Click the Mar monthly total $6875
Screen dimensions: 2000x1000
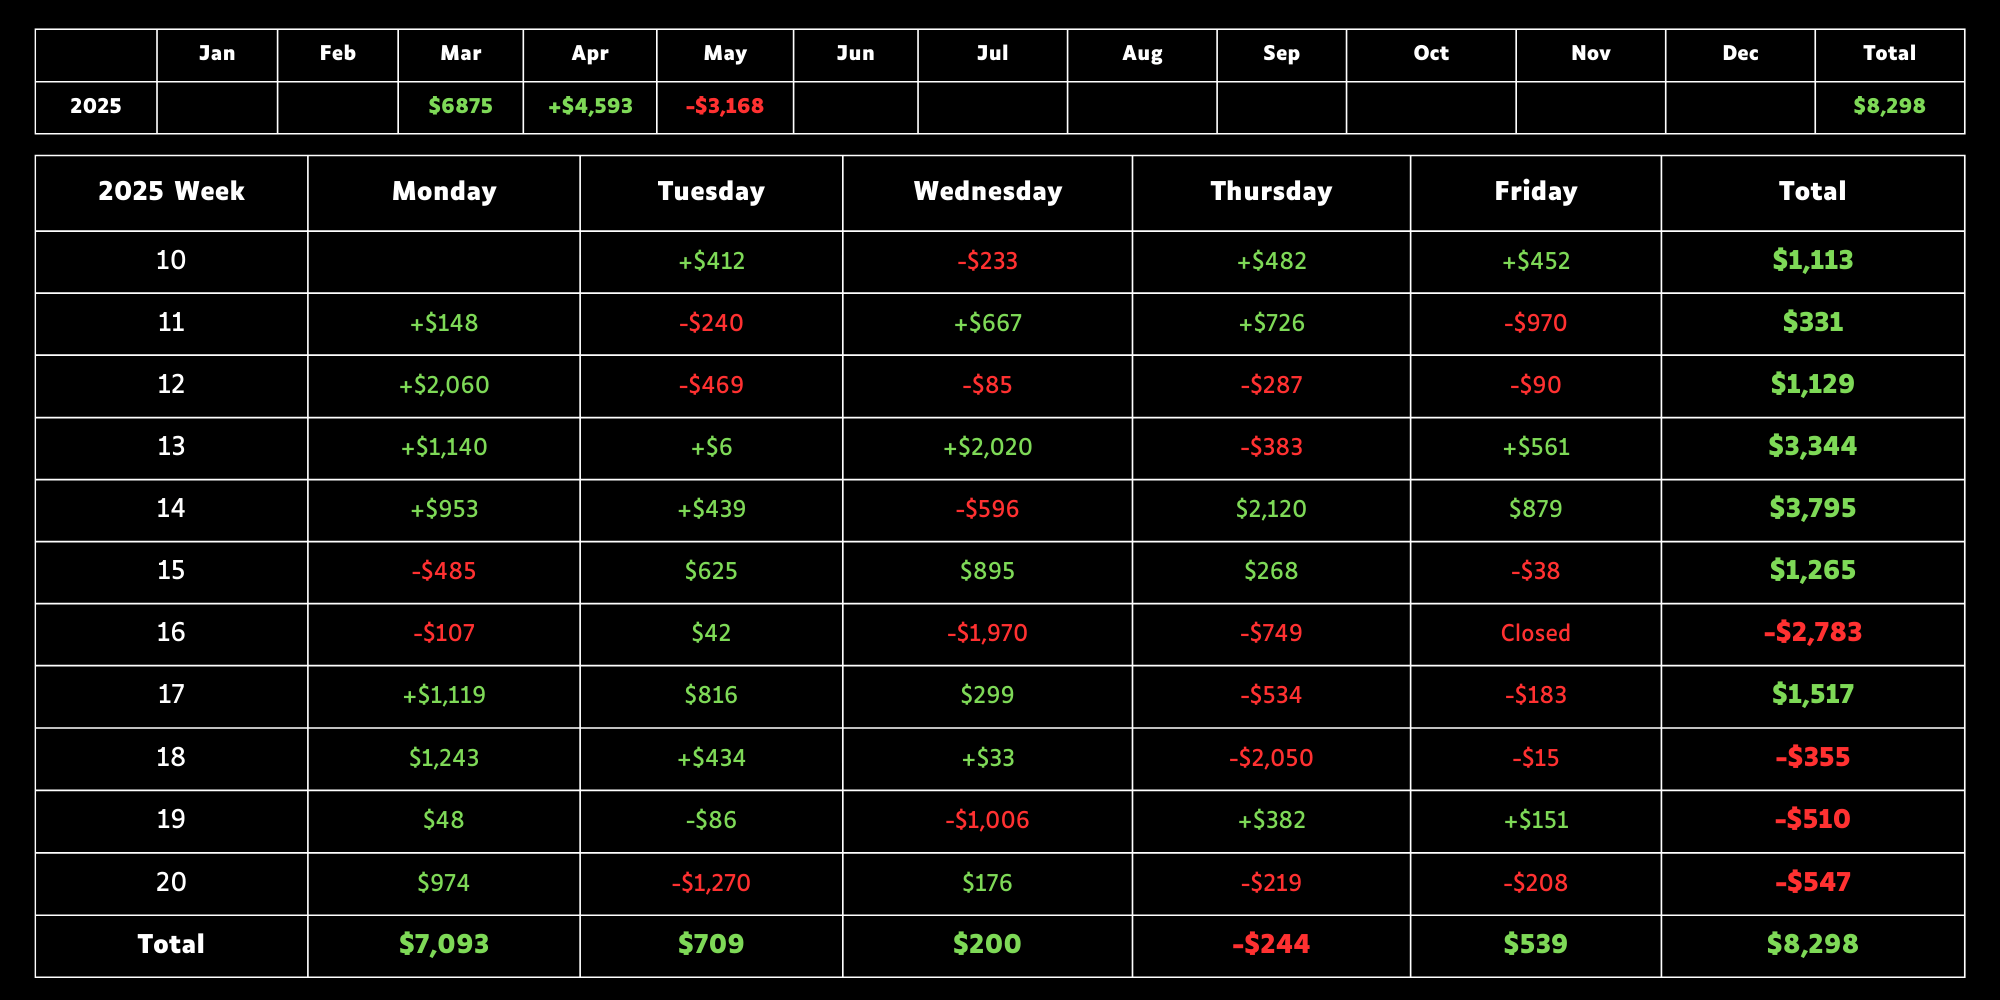coord(460,106)
